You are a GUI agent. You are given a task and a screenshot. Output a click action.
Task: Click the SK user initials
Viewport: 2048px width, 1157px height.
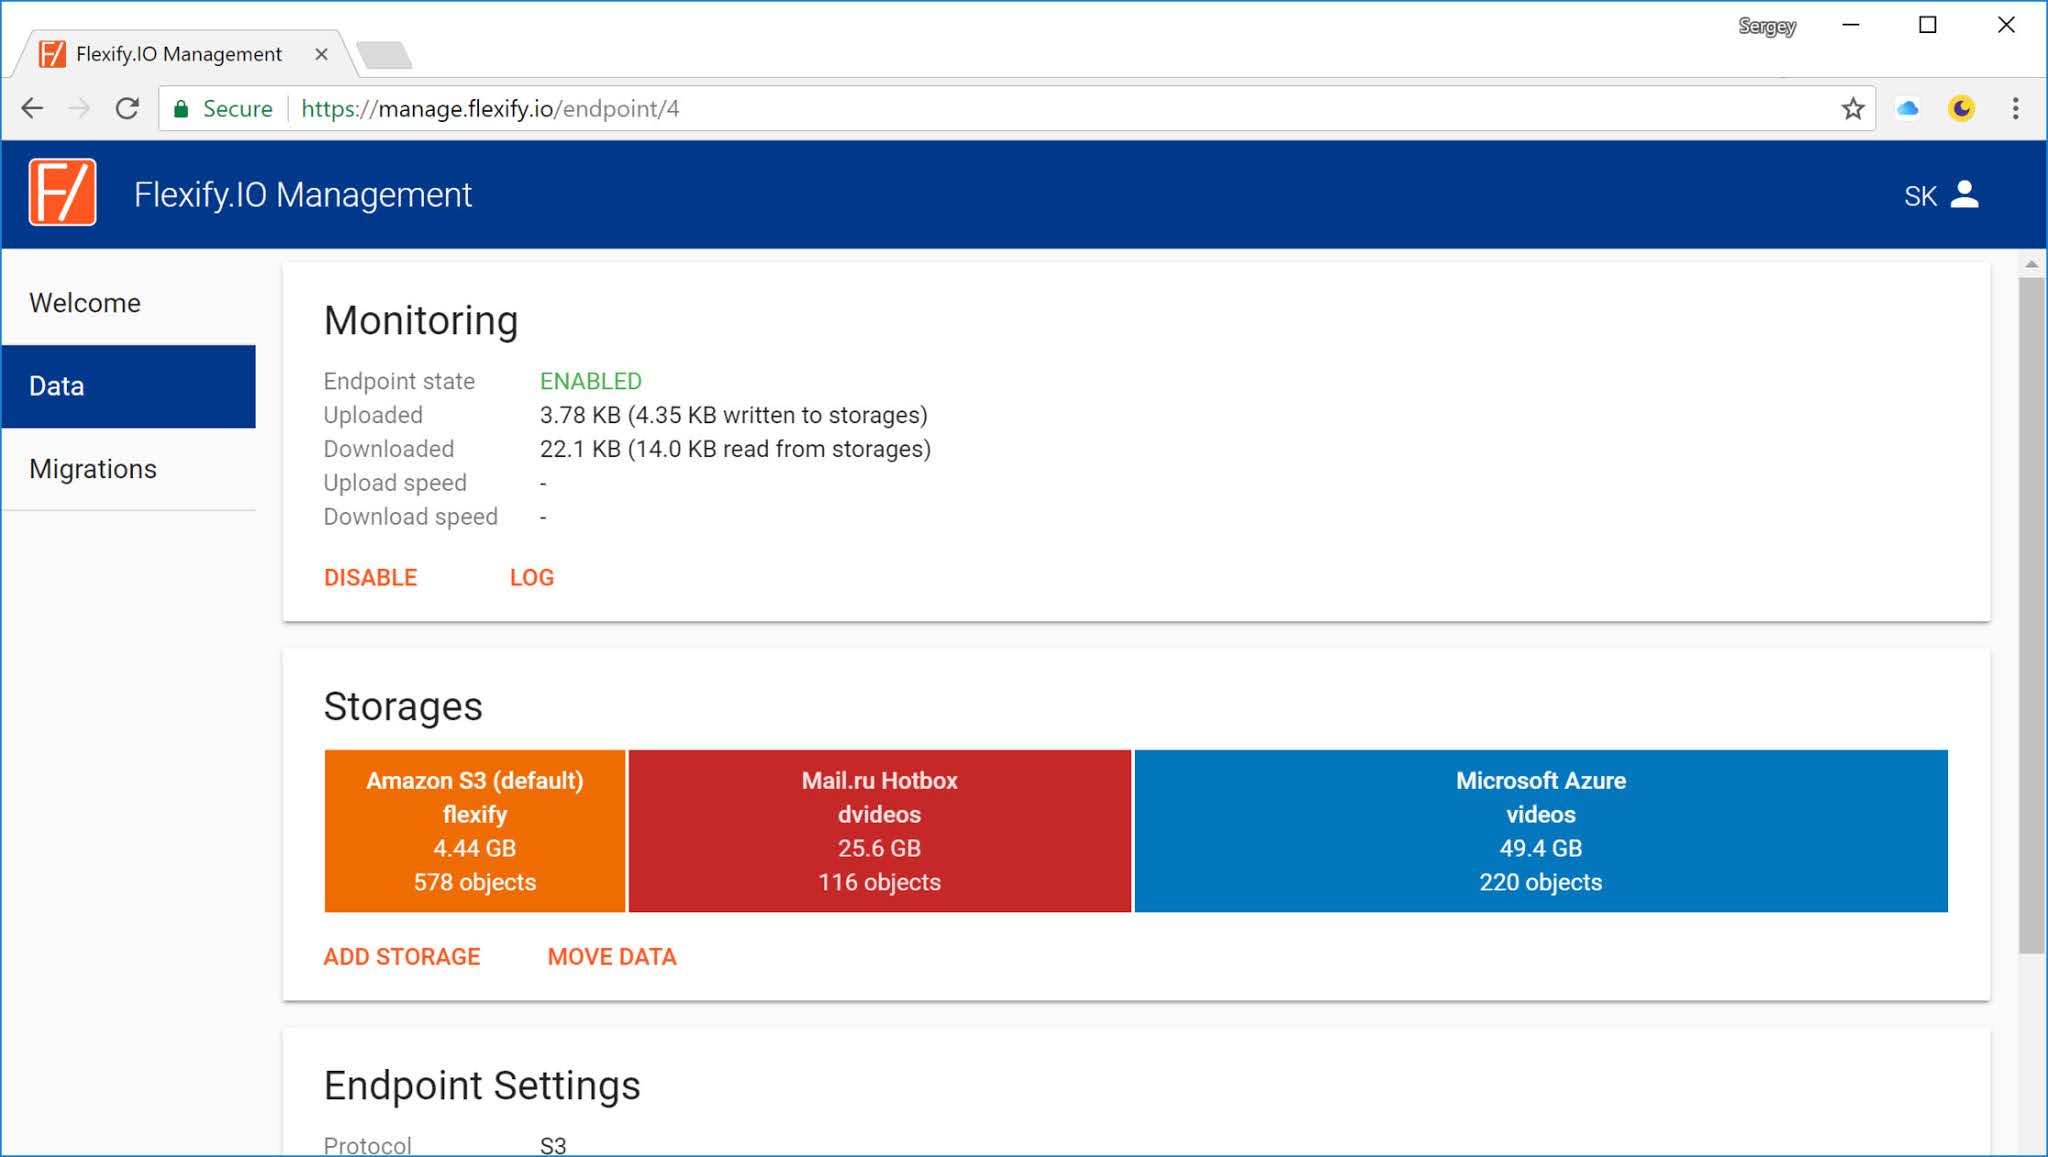[x=1920, y=196]
